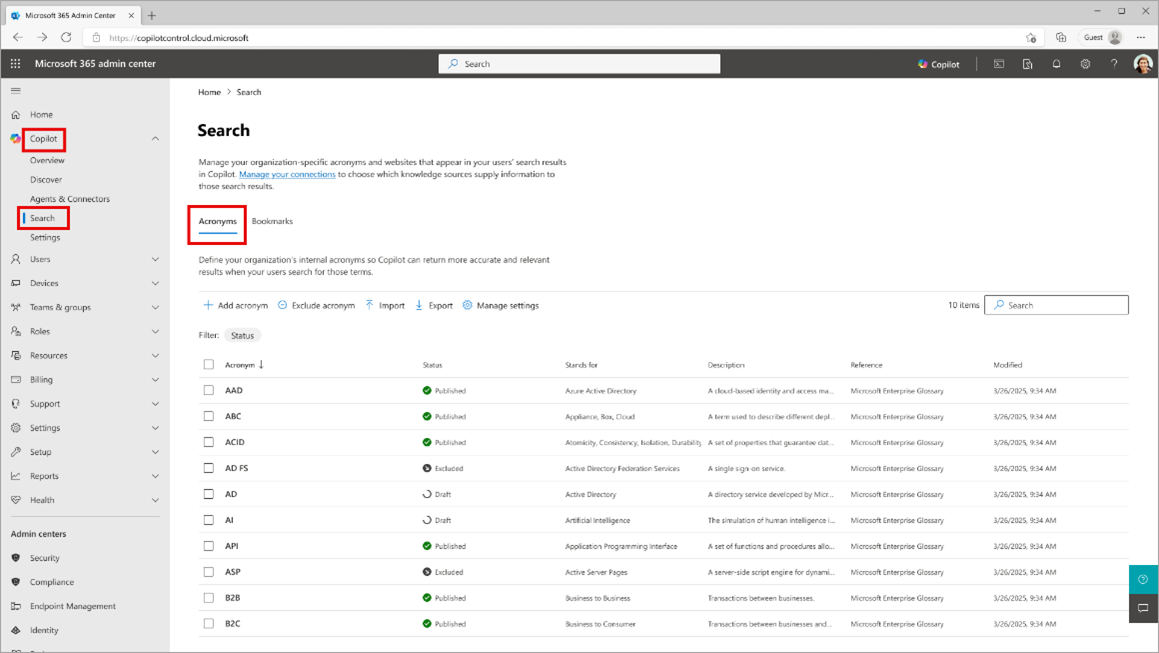Check the AD FS row checkbox

click(208, 468)
